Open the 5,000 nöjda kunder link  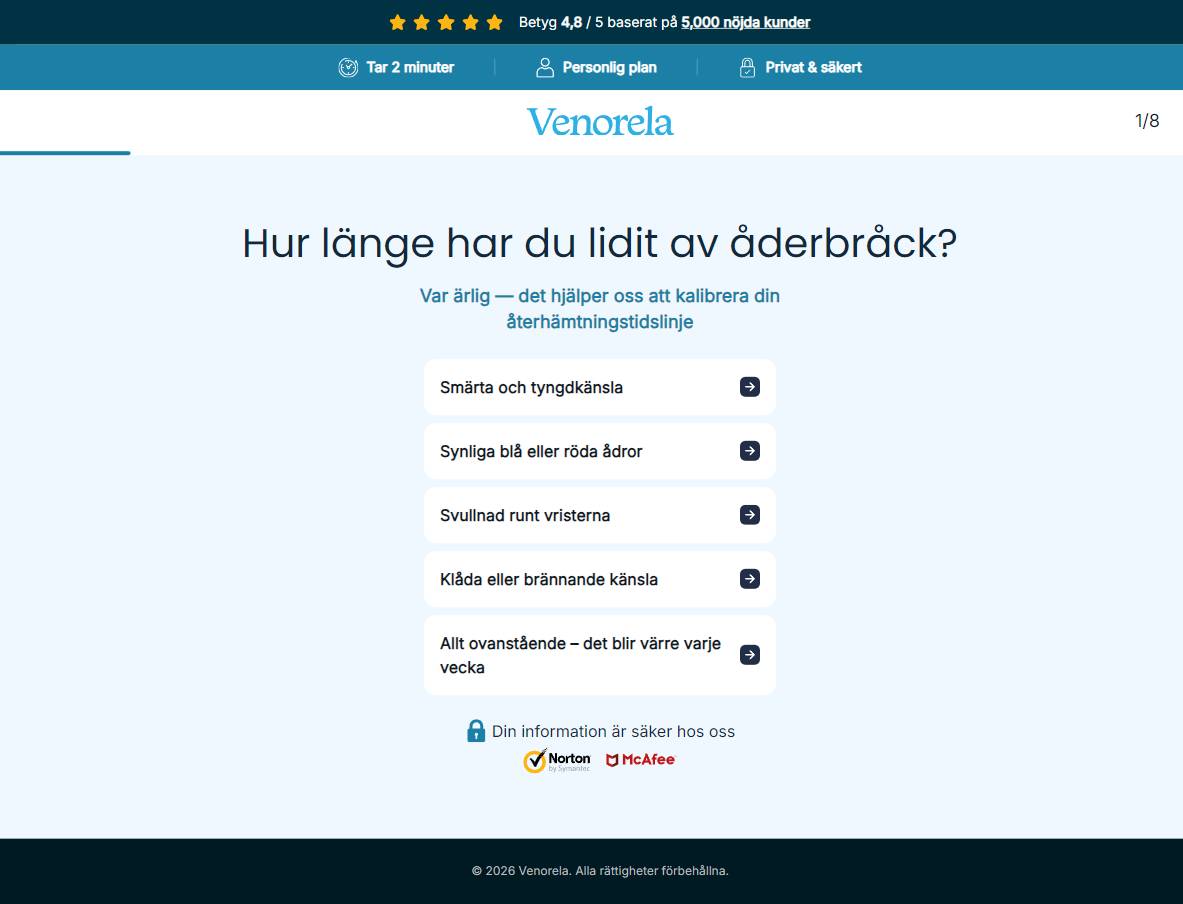pyautogui.click(x=745, y=23)
